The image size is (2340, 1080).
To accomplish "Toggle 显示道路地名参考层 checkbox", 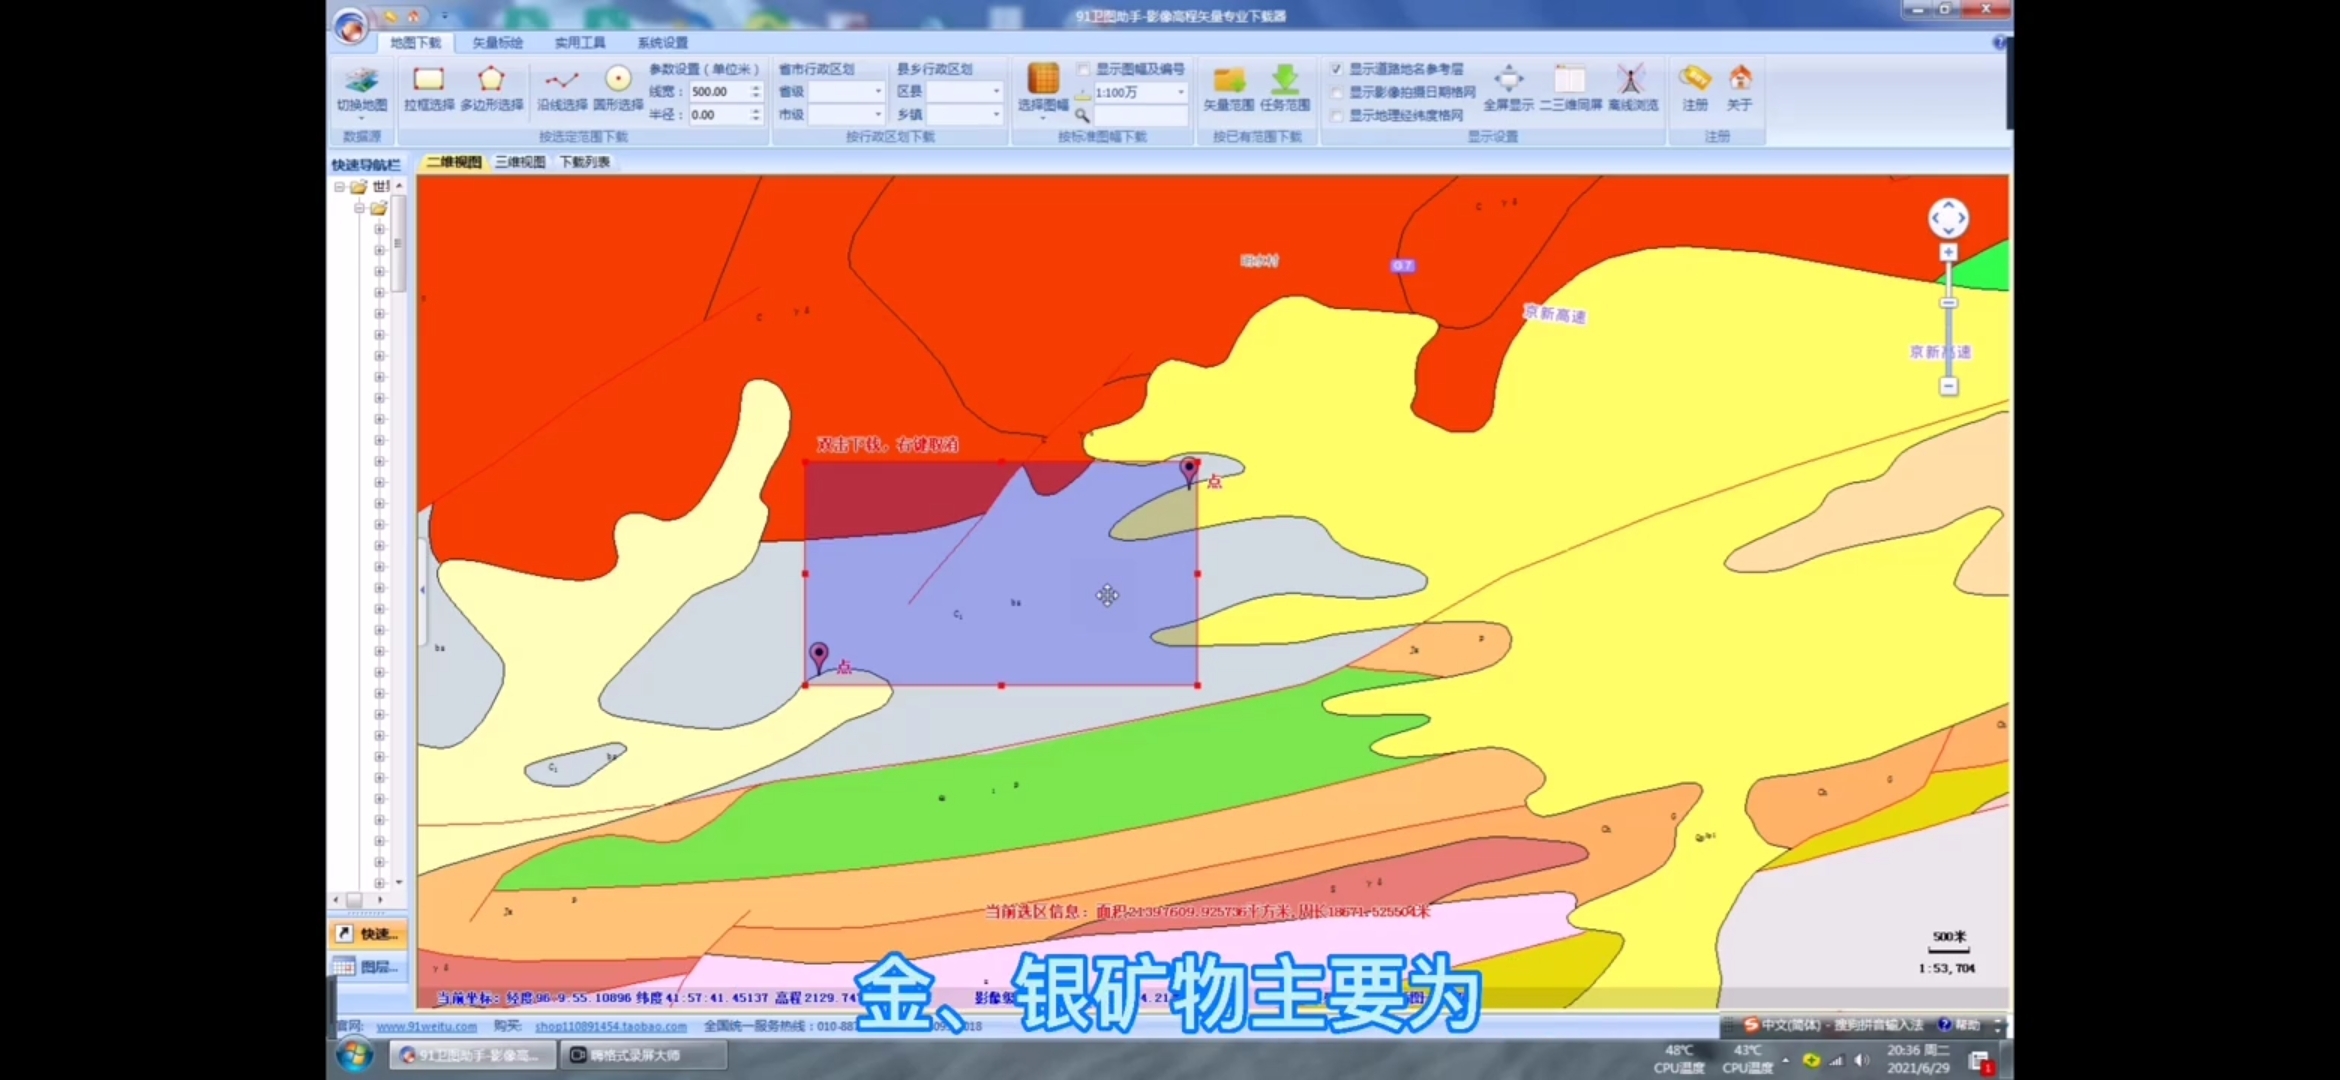I will tap(1337, 69).
